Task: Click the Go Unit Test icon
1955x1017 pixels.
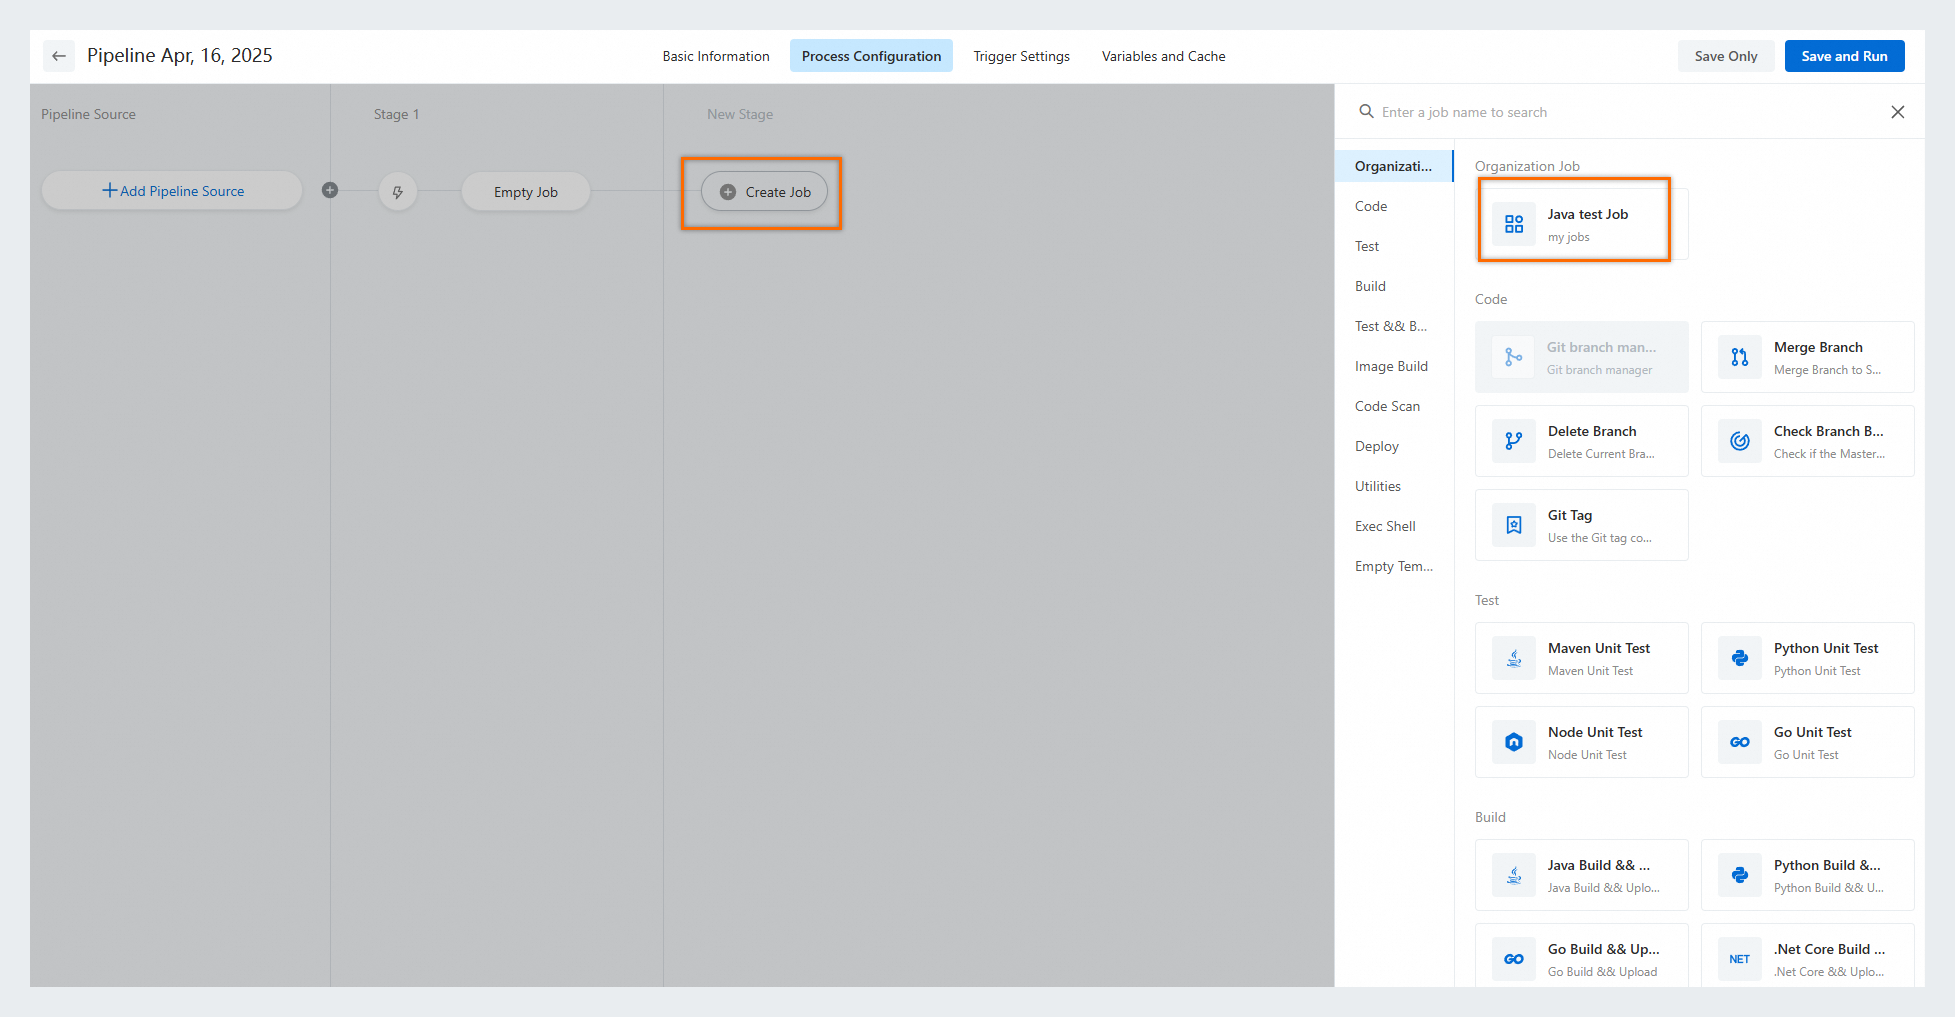Action: (1740, 742)
